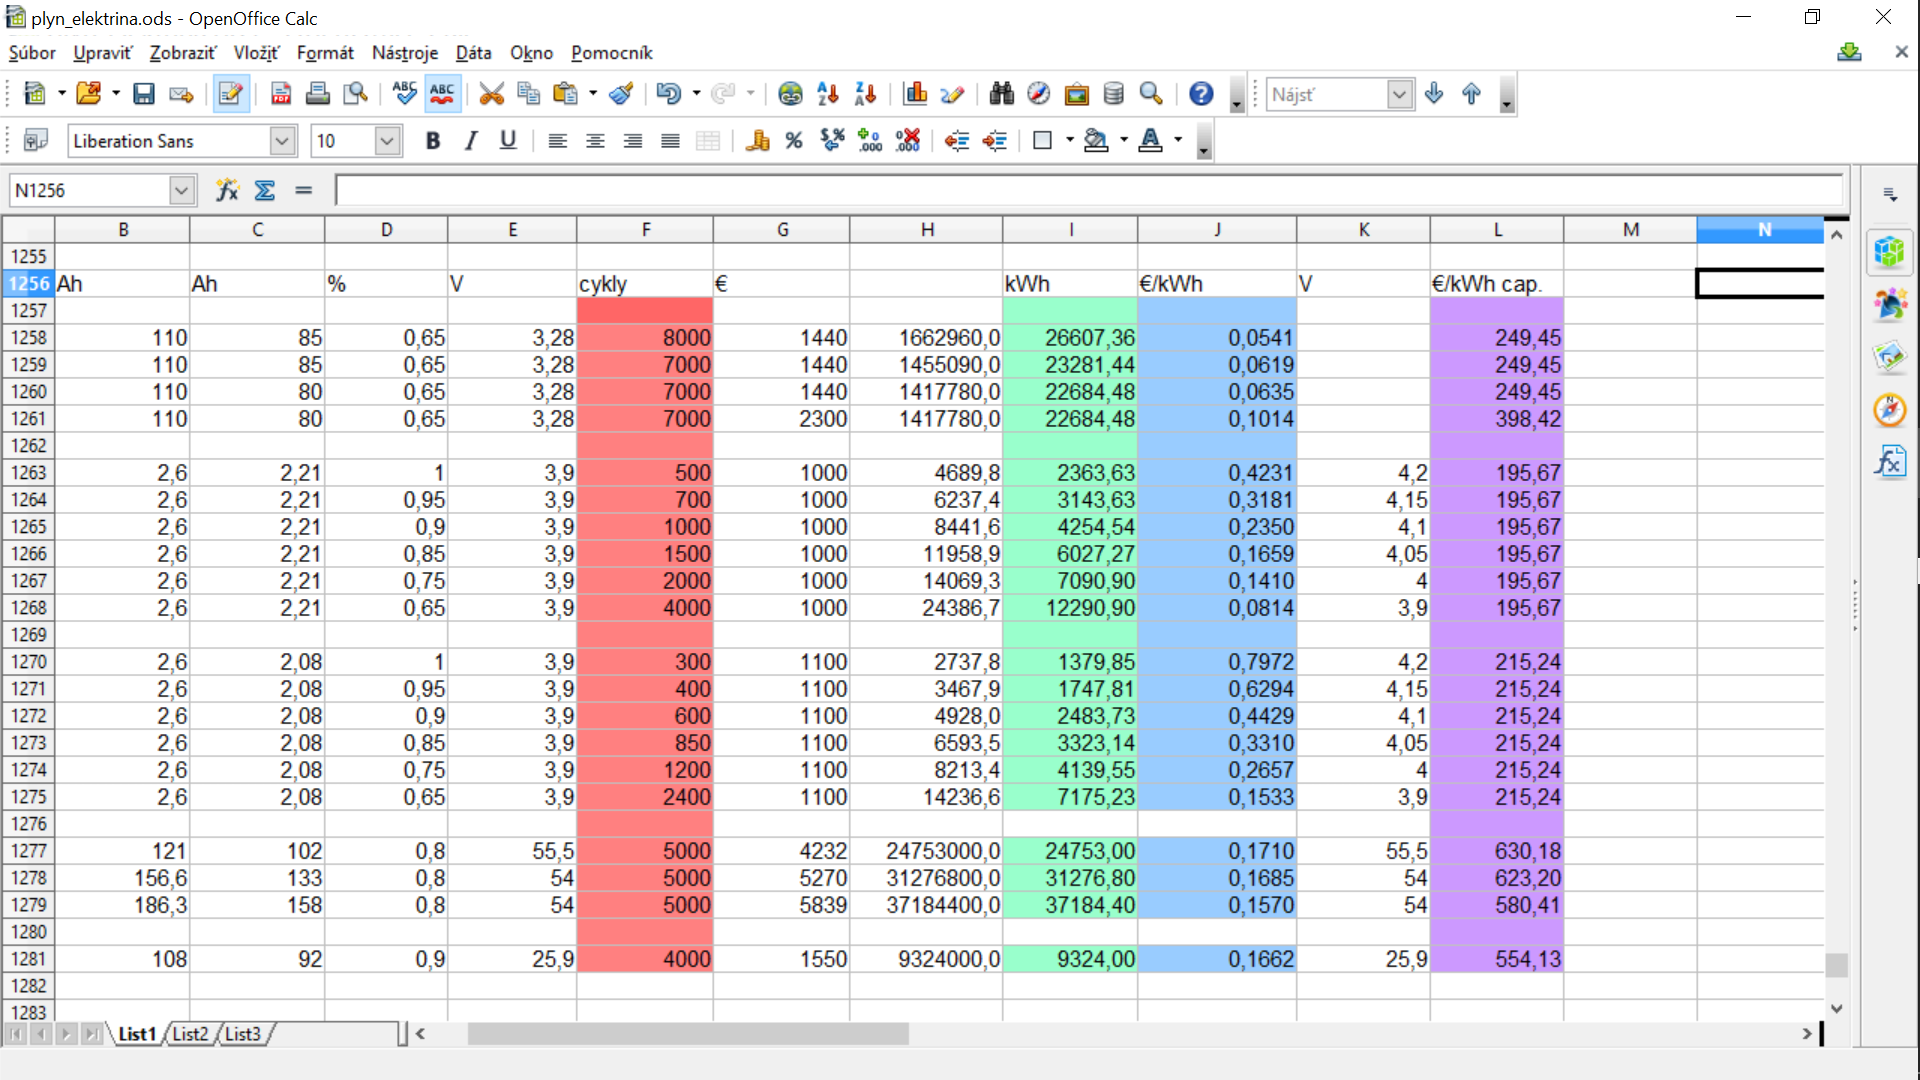Toggle Edit File mode icon
The height and width of the screenshot is (1080, 1920).
(x=231, y=94)
